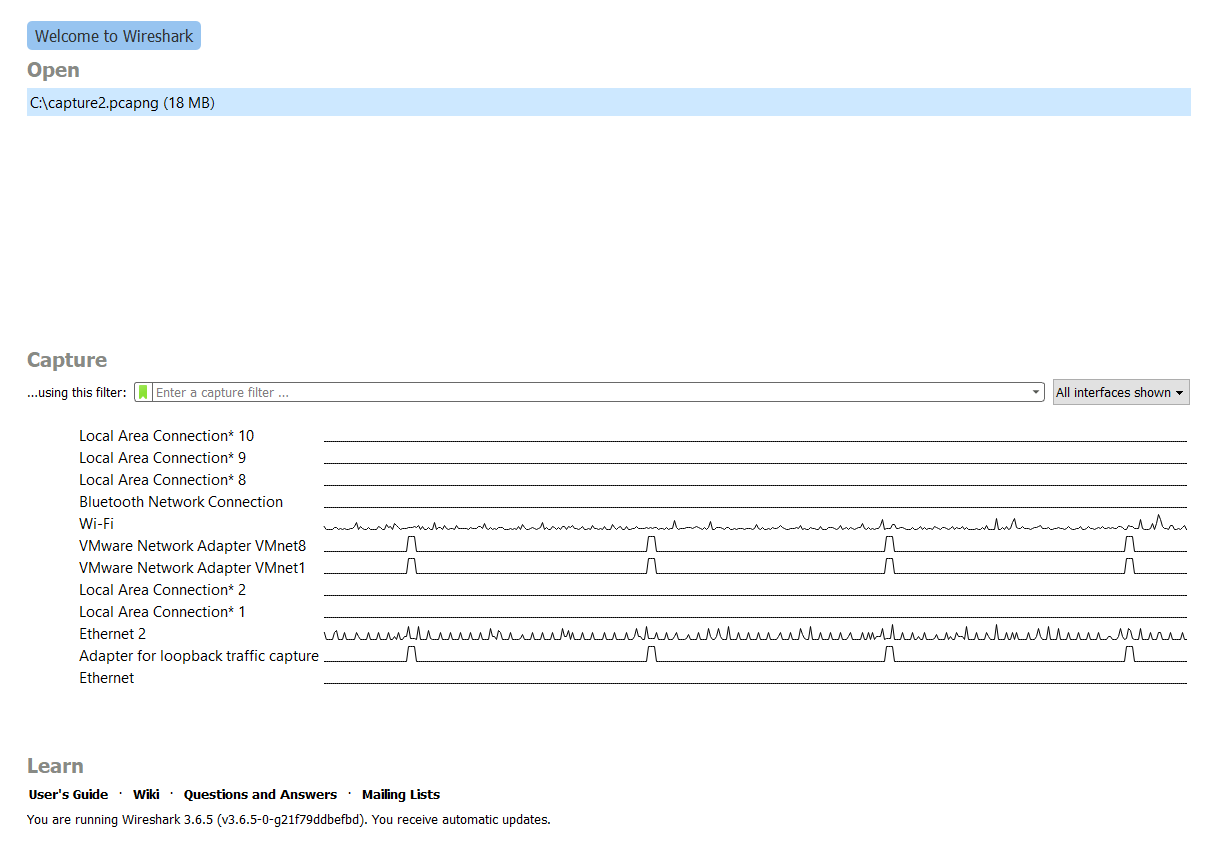The width and height of the screenshot is (1221, 841).
Task: Open the All interfaces shown dropdown
Action: [x=1121, y=392]
